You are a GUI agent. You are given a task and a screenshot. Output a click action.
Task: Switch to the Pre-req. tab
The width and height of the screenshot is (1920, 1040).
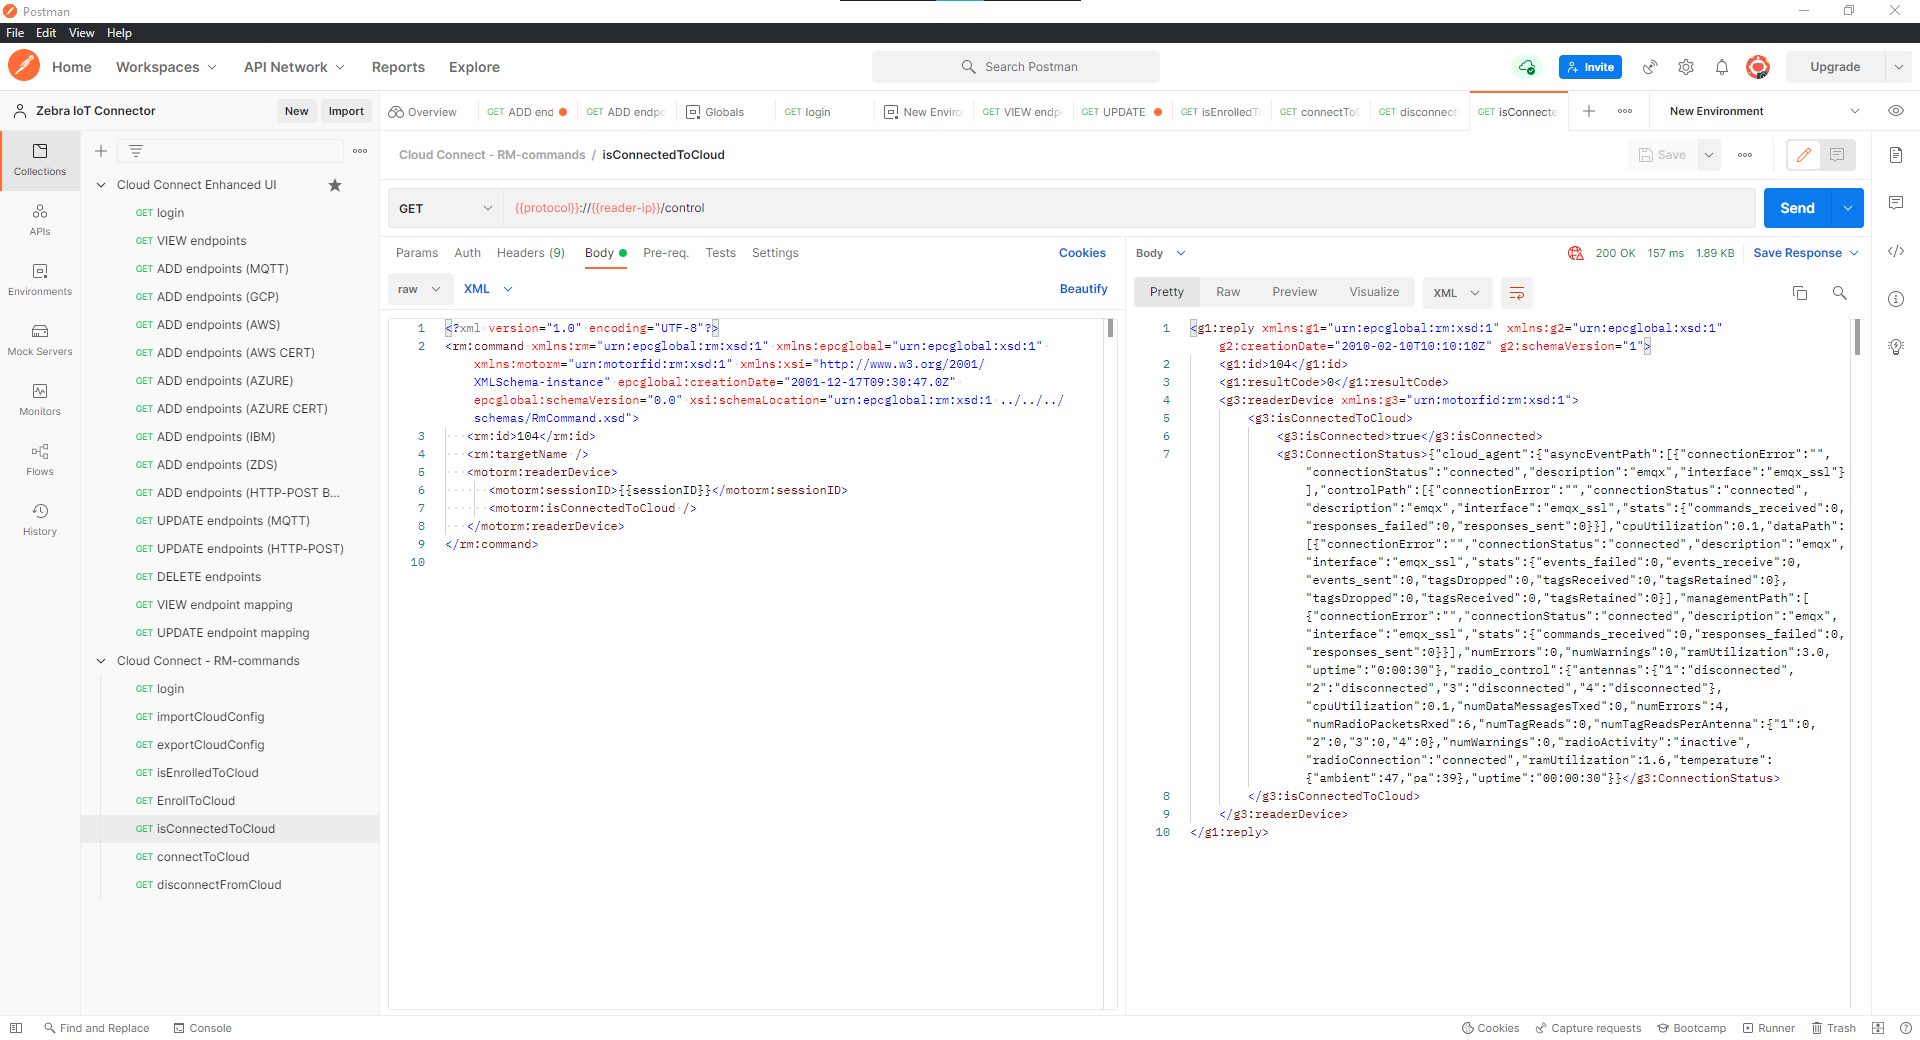[666, 253]
